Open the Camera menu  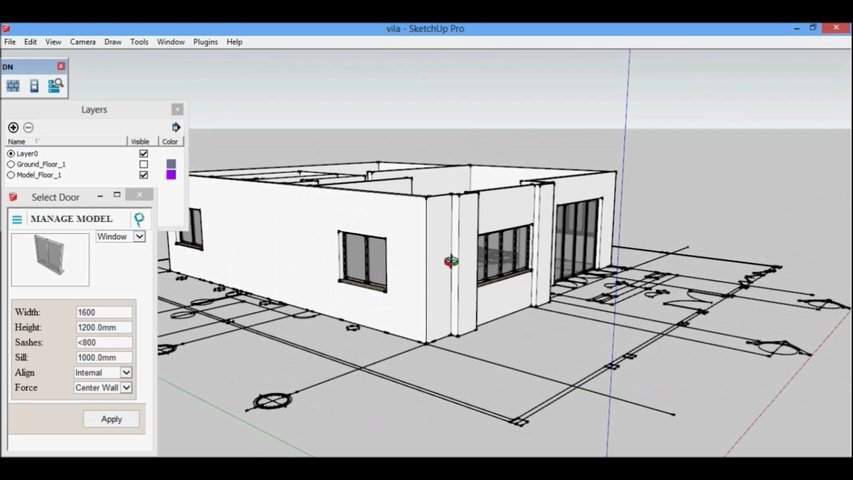83,42
